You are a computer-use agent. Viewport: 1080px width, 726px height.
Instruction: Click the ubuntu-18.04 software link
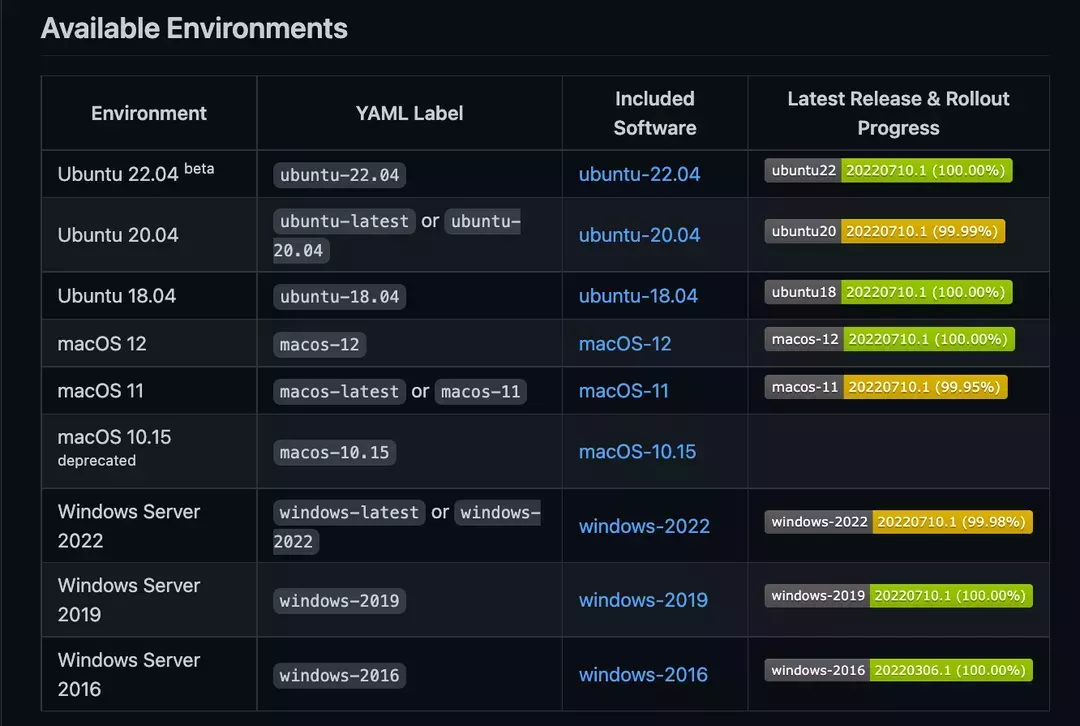(638, 296)
